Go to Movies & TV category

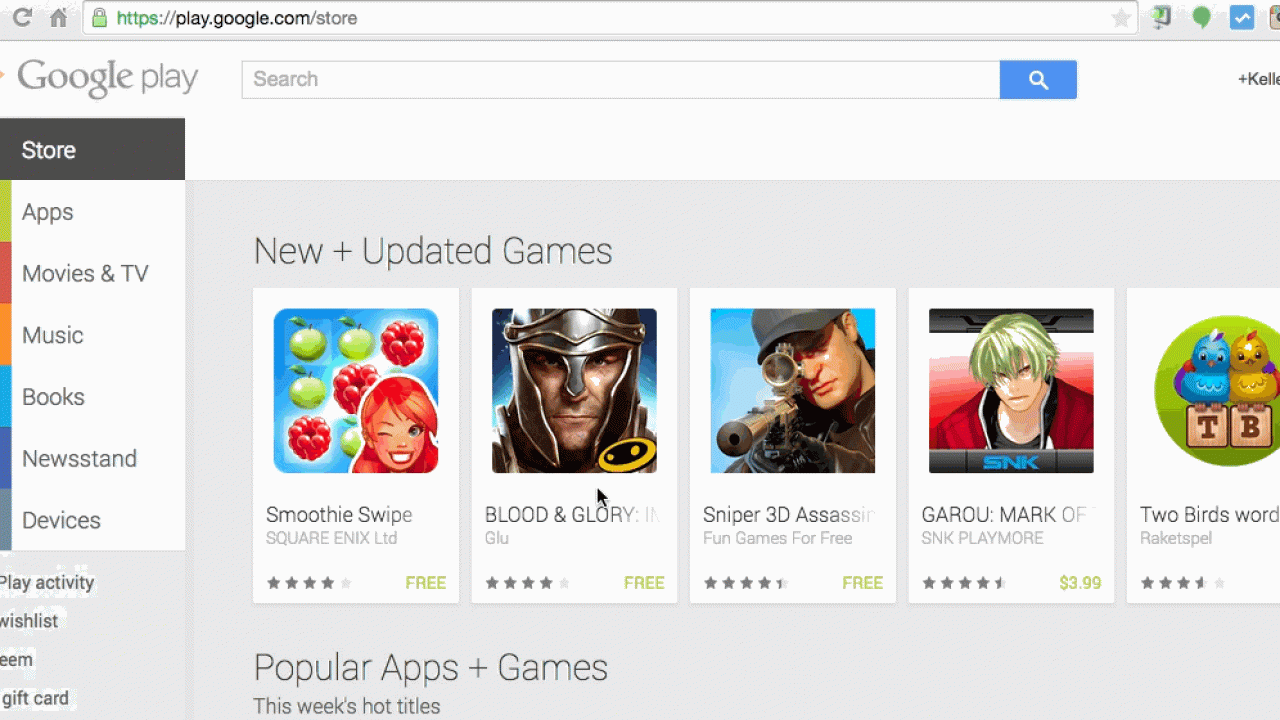click(92, 273)
